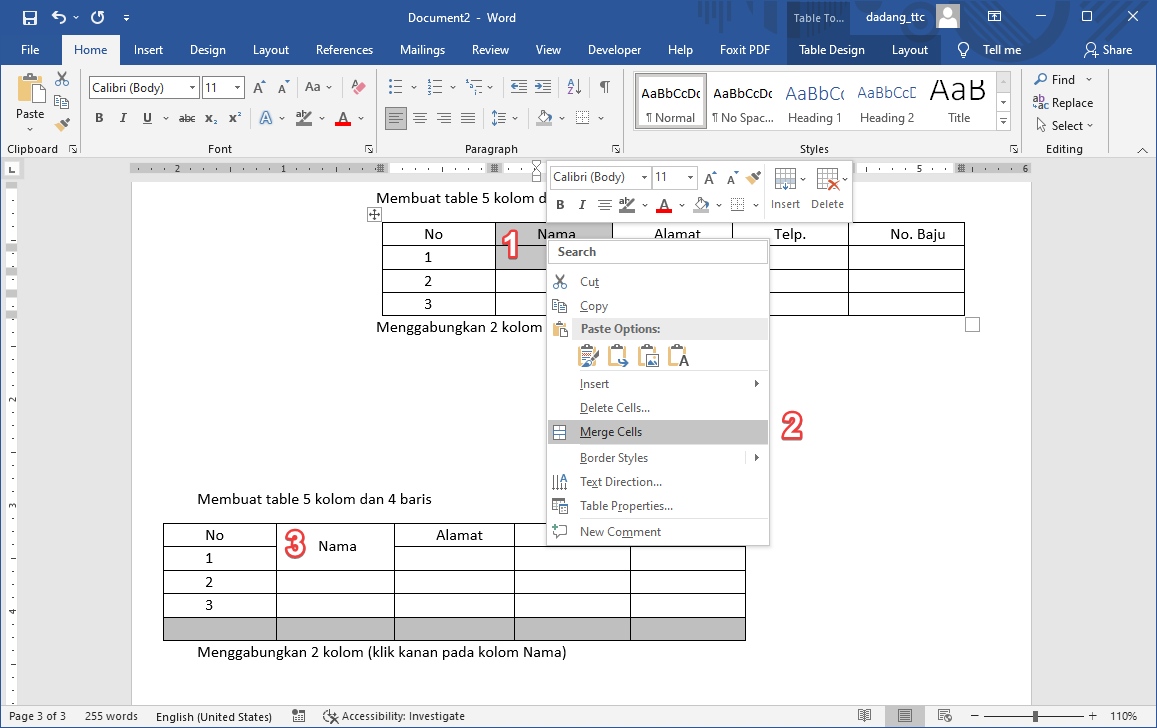Click the Replace button in the Editing group
The image size is (1157, 728).
coord(1064,102)
